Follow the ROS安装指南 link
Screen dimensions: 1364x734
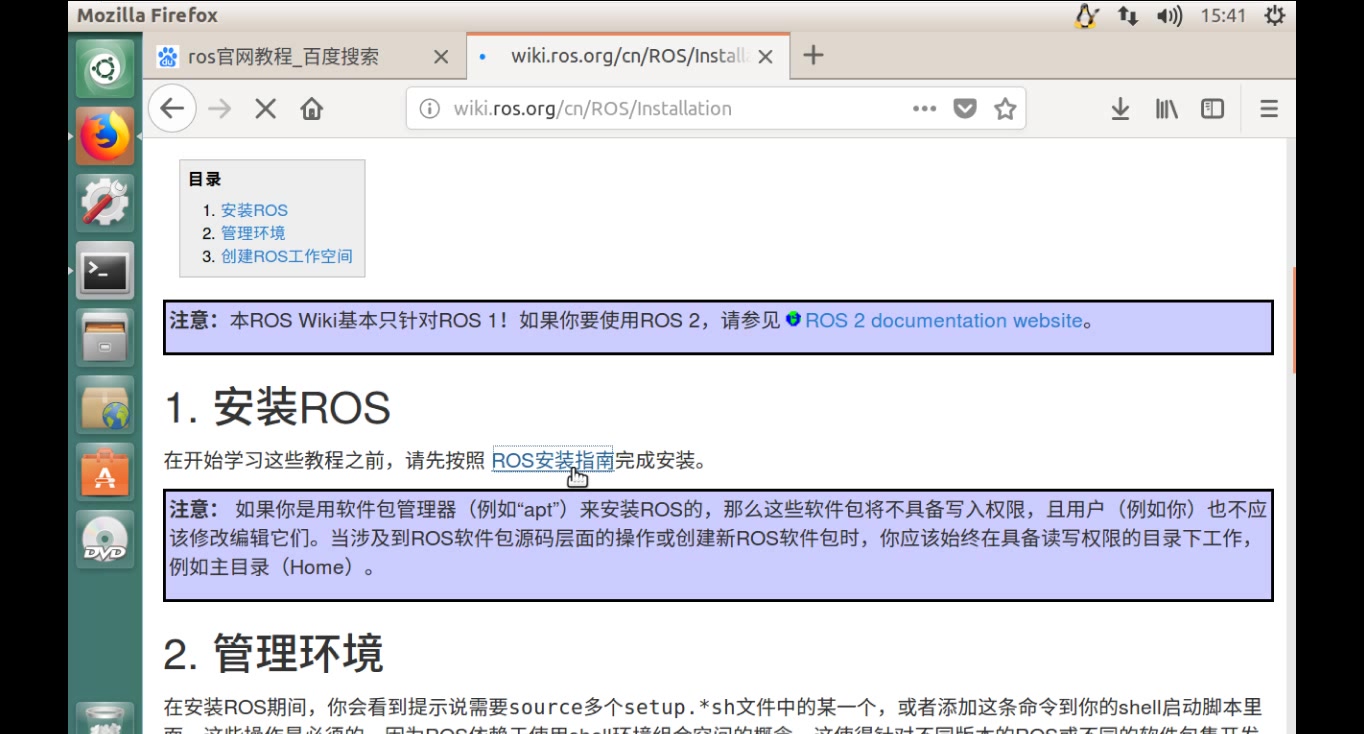(551, 461)
